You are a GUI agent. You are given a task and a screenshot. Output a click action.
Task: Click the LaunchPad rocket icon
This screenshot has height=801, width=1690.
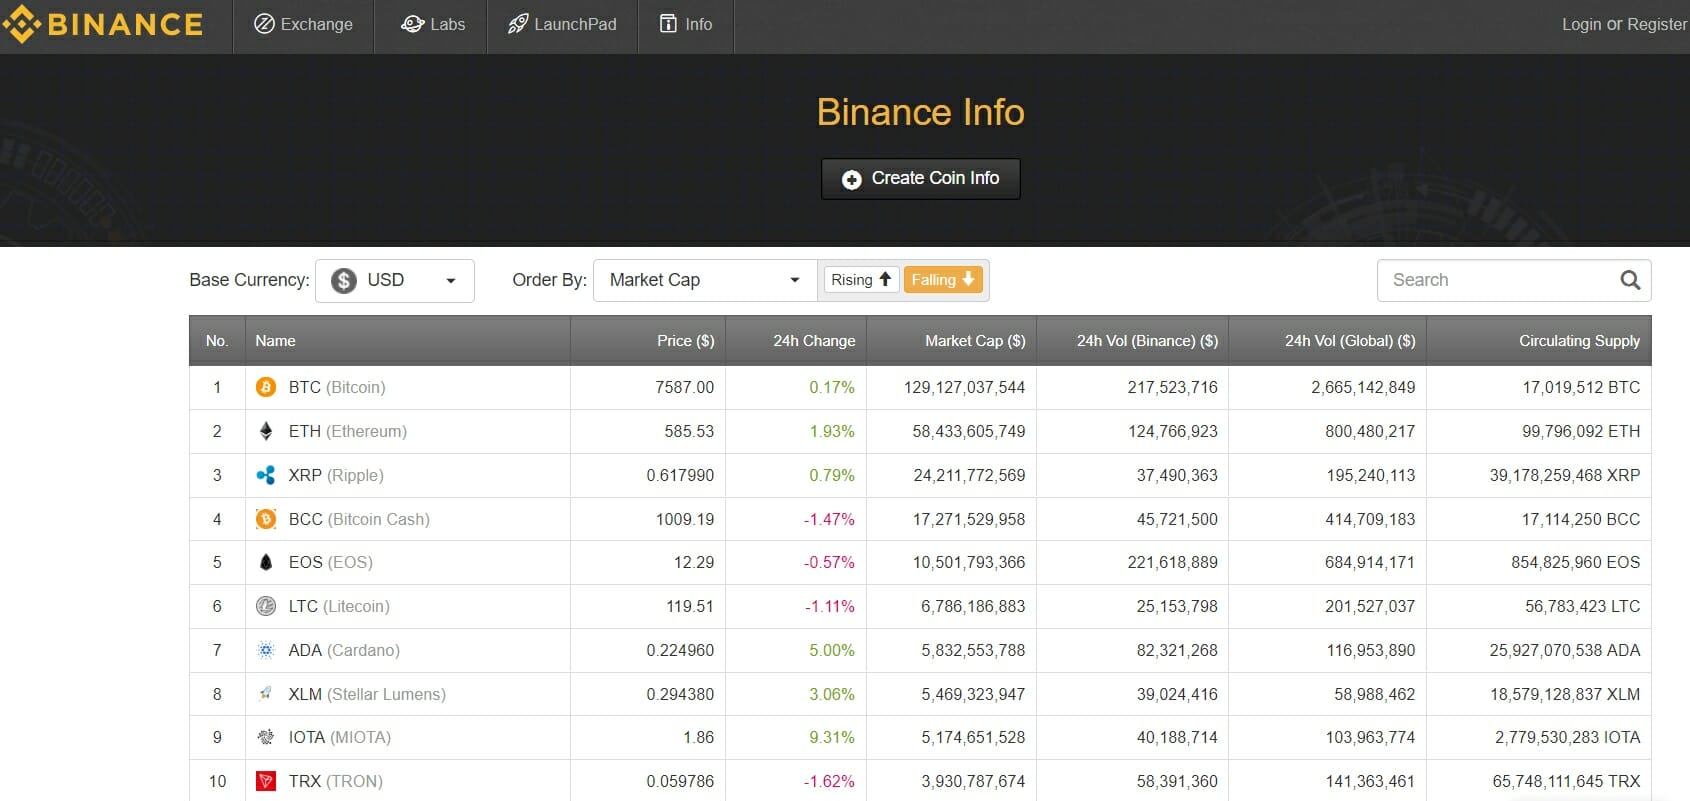coord(518,24)
